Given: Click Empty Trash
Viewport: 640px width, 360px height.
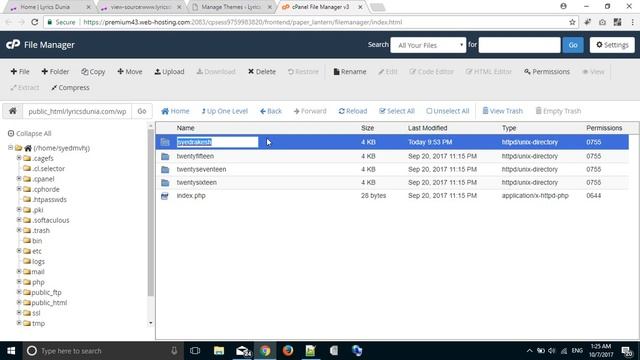Looking at the screenshot, I should pos(558,111).
